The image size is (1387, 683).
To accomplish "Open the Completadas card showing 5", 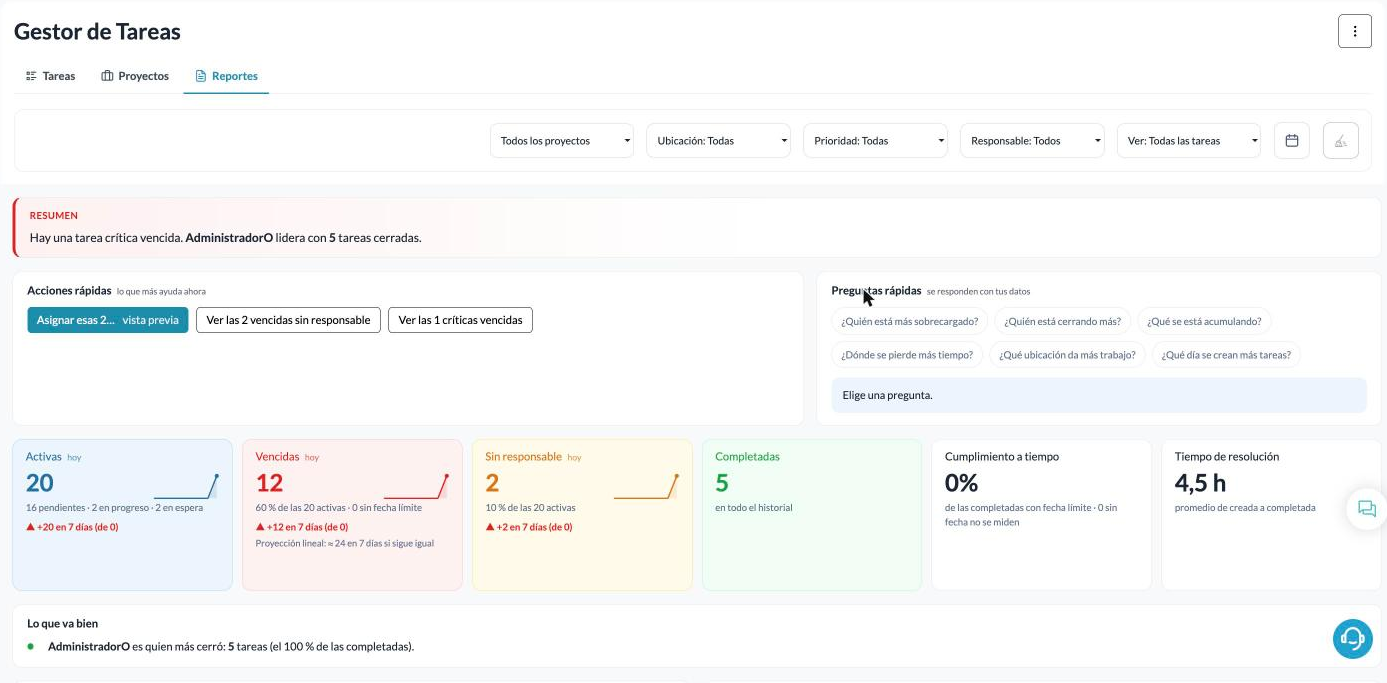I will click(x=812, y=515).
